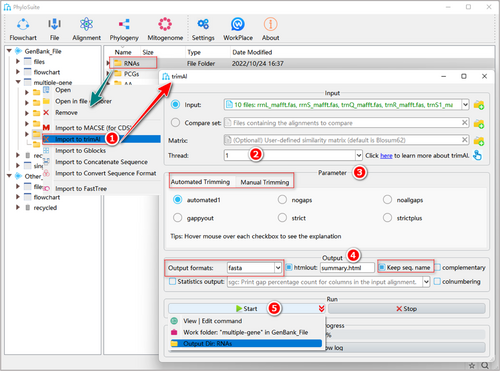Open the WorkPlace toolbar icon
Image resolution: width=500 pixels, height=371 pixels.
pos(238,24)
